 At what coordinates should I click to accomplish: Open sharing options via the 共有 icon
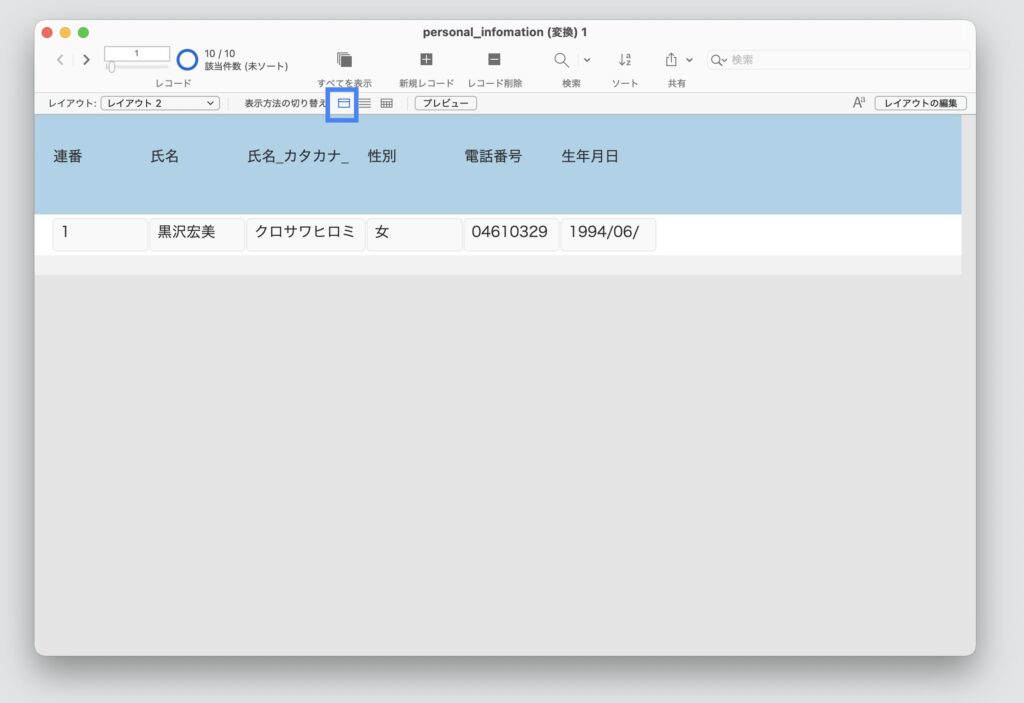pyautogui.click(x=673, y=60)
